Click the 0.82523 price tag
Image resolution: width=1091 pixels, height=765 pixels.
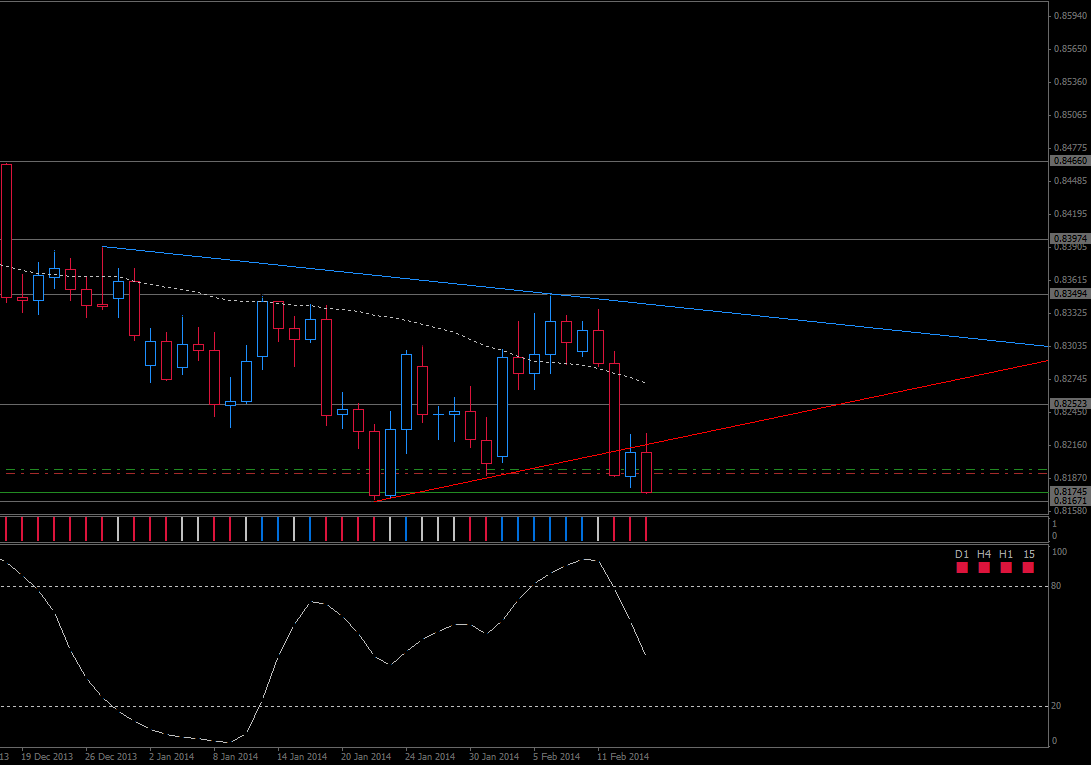(1069, 404)
